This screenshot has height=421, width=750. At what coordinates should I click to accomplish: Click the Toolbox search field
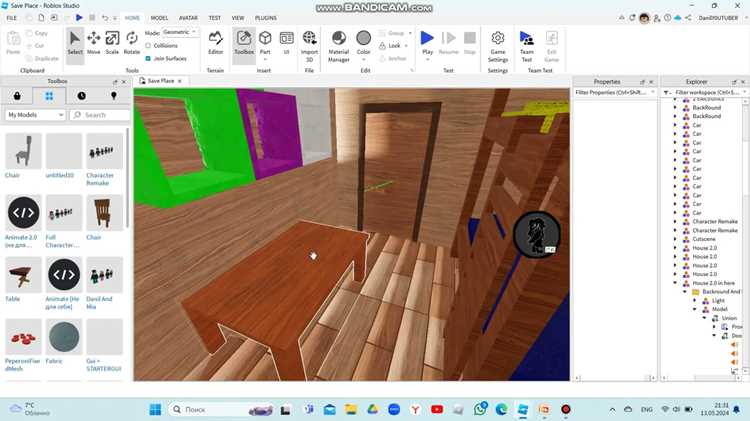point(99,115)
